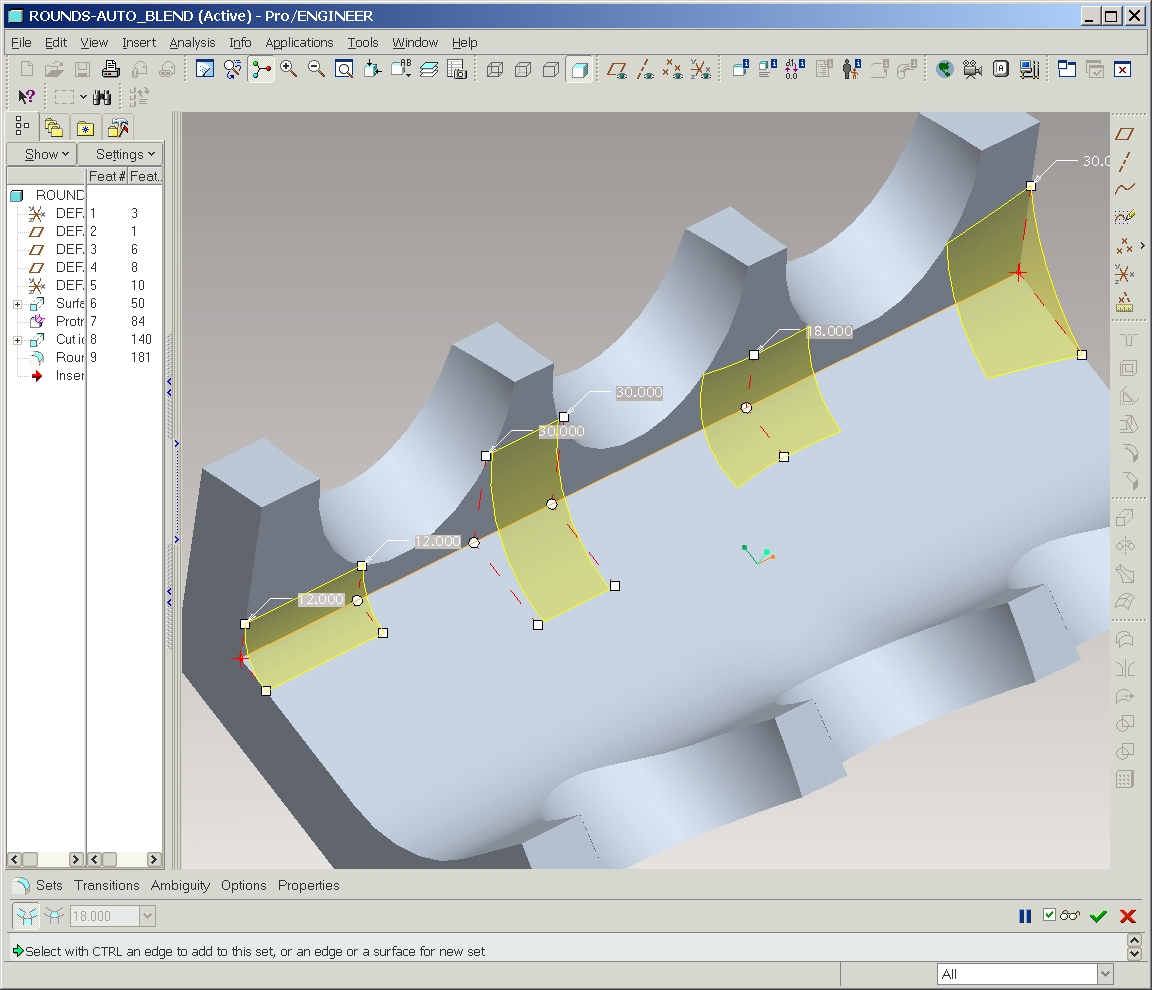Click the datum plane tool in right toolbar
The width and height of the screenshot is (1152, 990).
1125,134
